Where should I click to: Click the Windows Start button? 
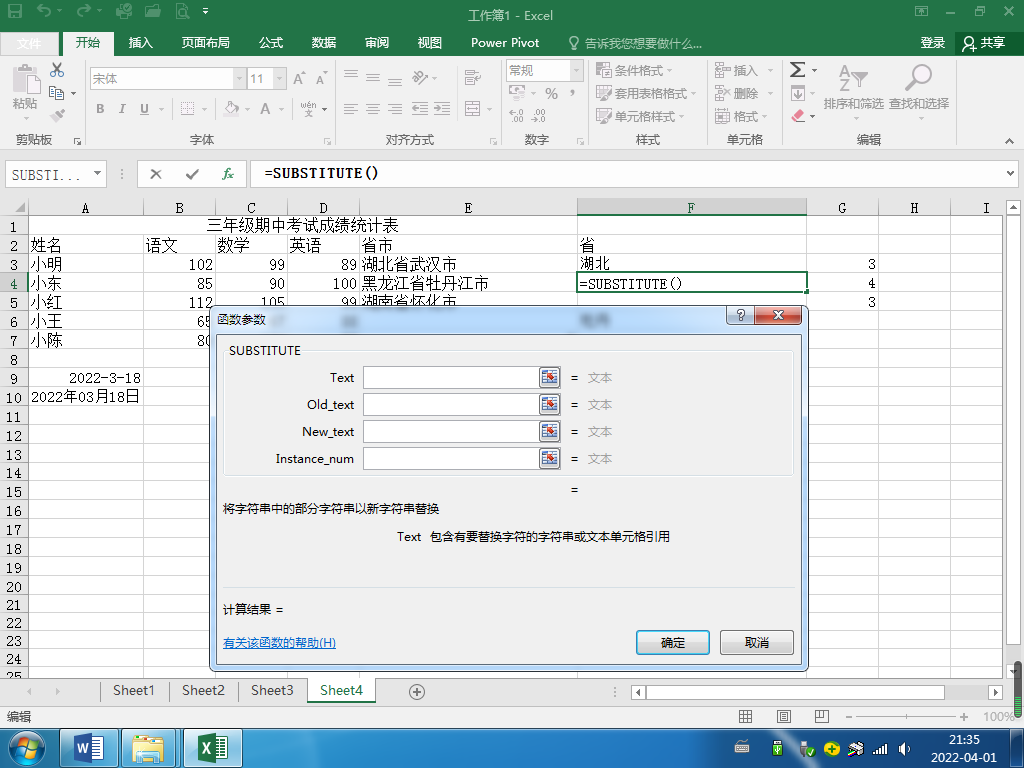pyautogui.click(x=26, y=748)
